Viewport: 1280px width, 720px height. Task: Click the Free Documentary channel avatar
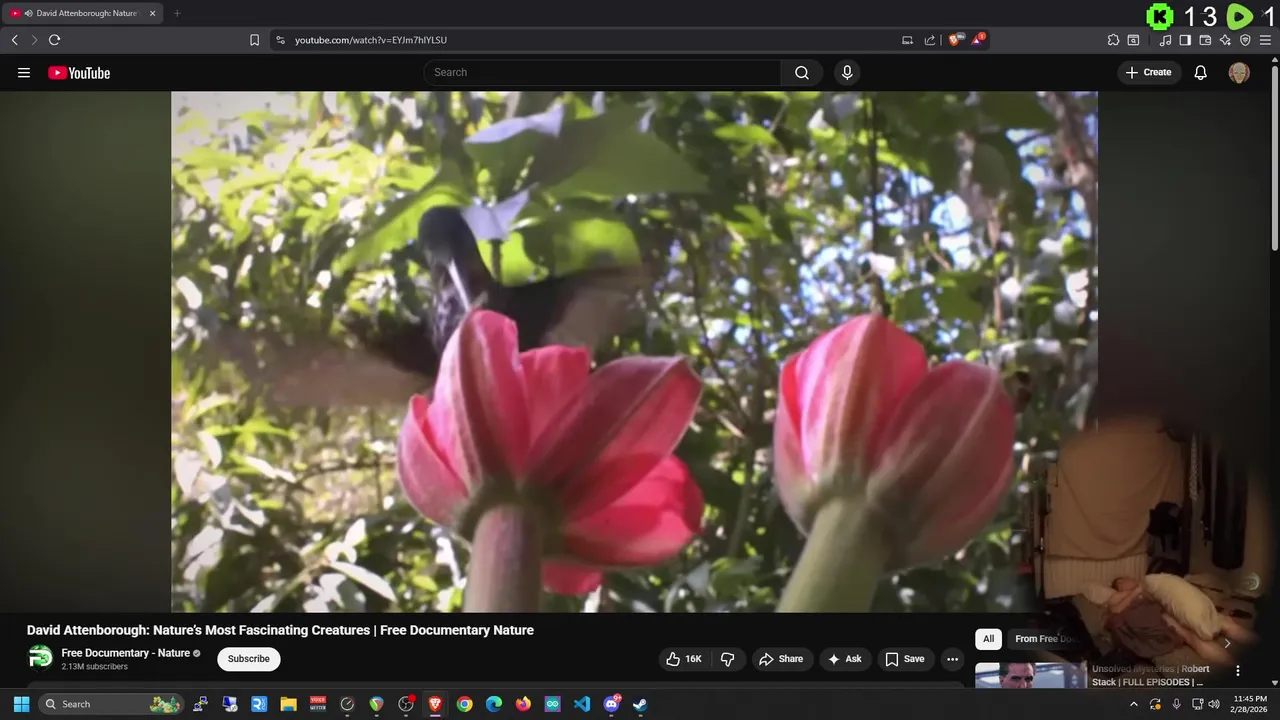click(40, 658)
